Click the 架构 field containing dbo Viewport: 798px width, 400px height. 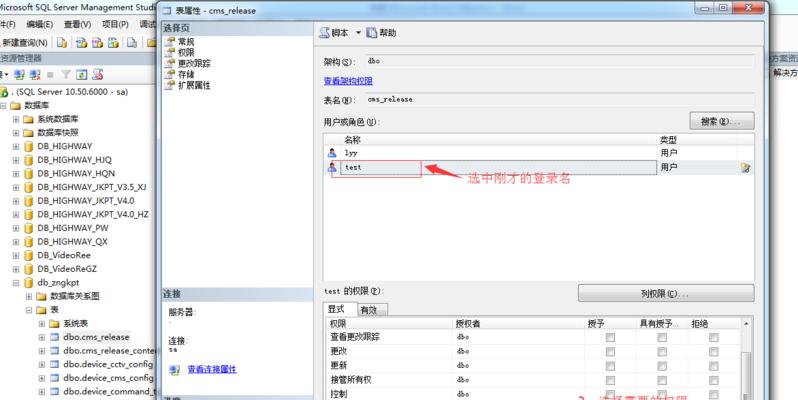point(560,61)
